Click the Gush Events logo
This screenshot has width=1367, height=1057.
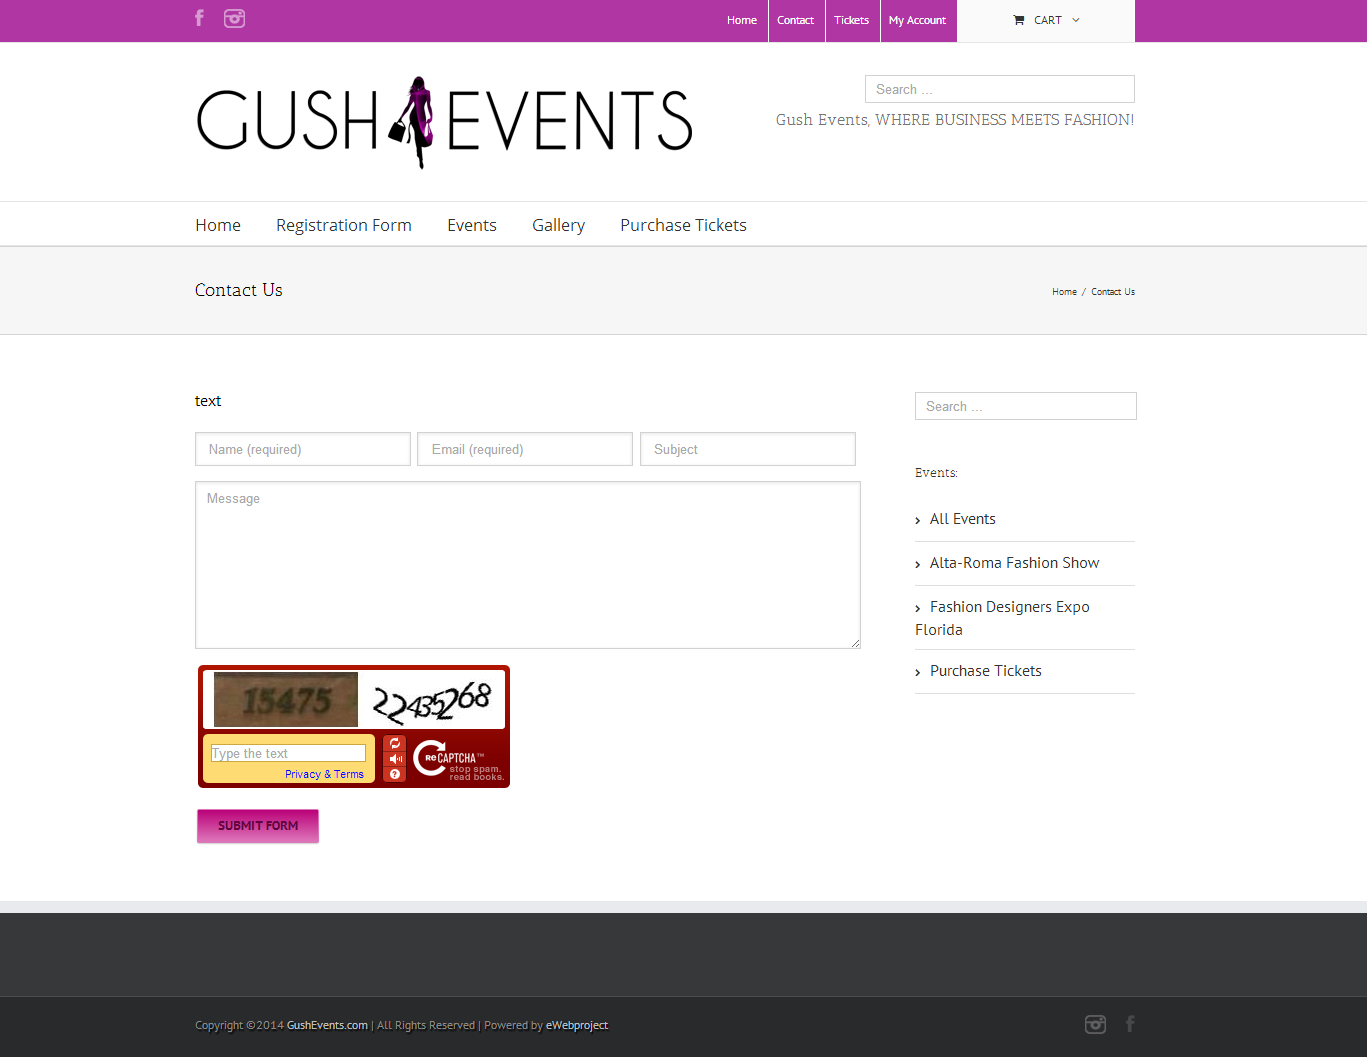pyautogui.click(x=444, y=121)
